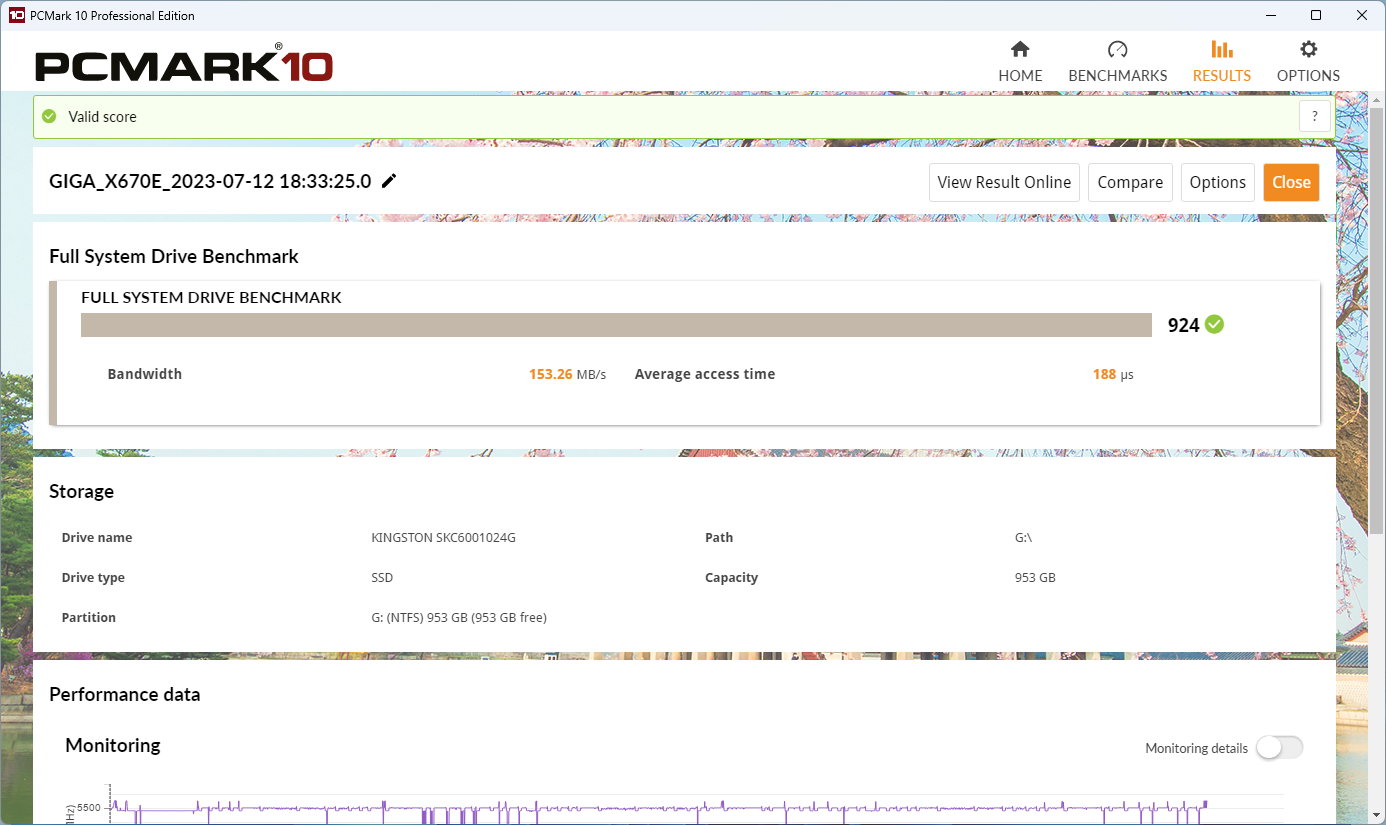This screenshot has height=825, width=1386.
Task: Toggle the Monitoring details switch
Action: (x=1280, y=748)
